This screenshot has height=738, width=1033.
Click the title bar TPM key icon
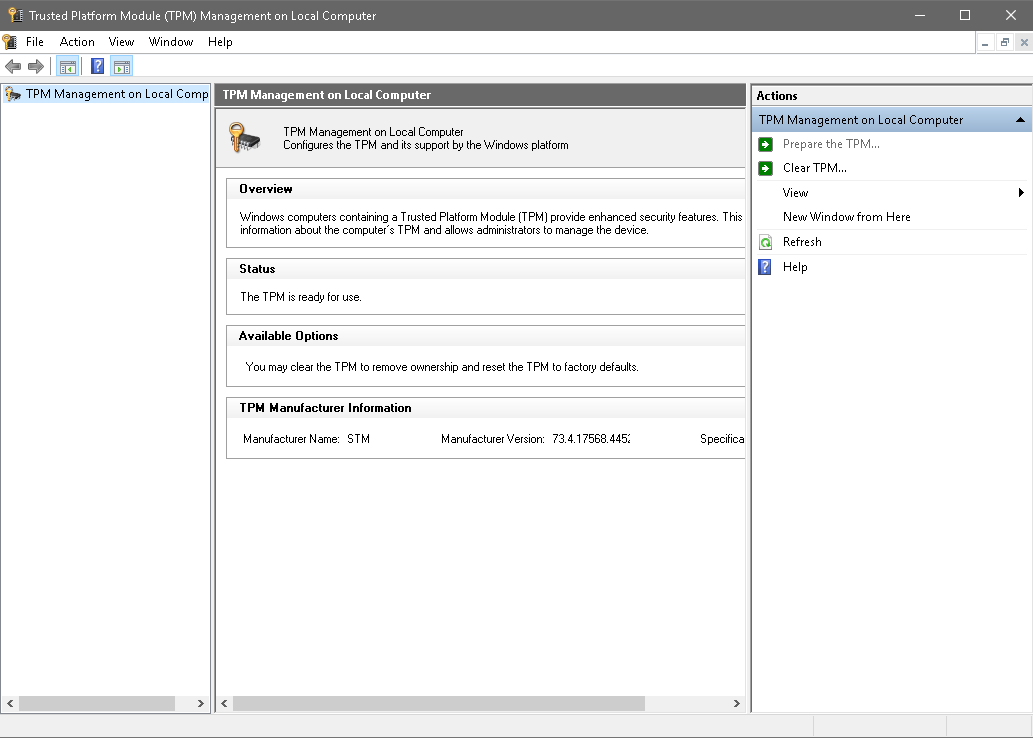coord(15,14)
